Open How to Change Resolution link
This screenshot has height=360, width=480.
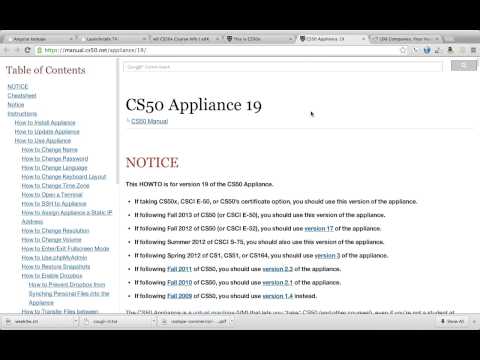pos(56,231)
